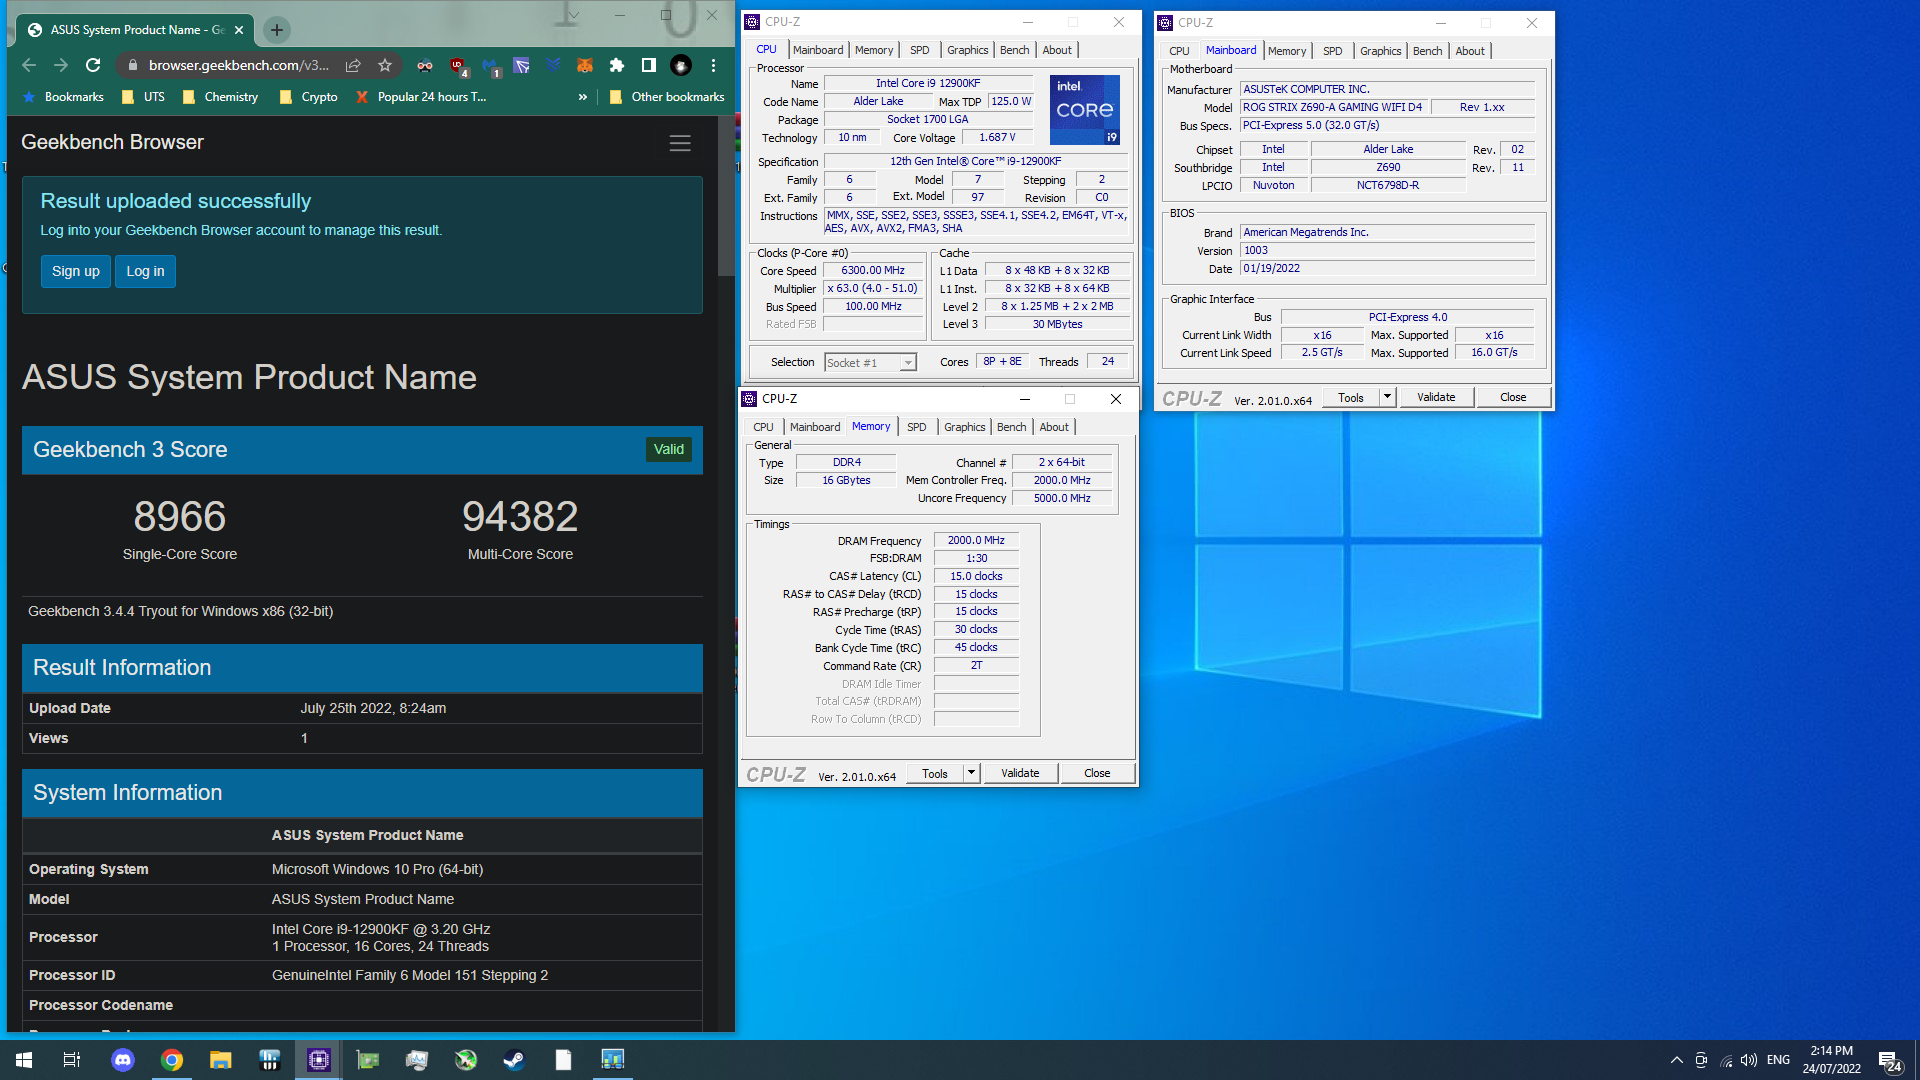Show hidden system tray icons
The height and width of the screenshot is (1080, 1920).
(x=1676, y=1060)
